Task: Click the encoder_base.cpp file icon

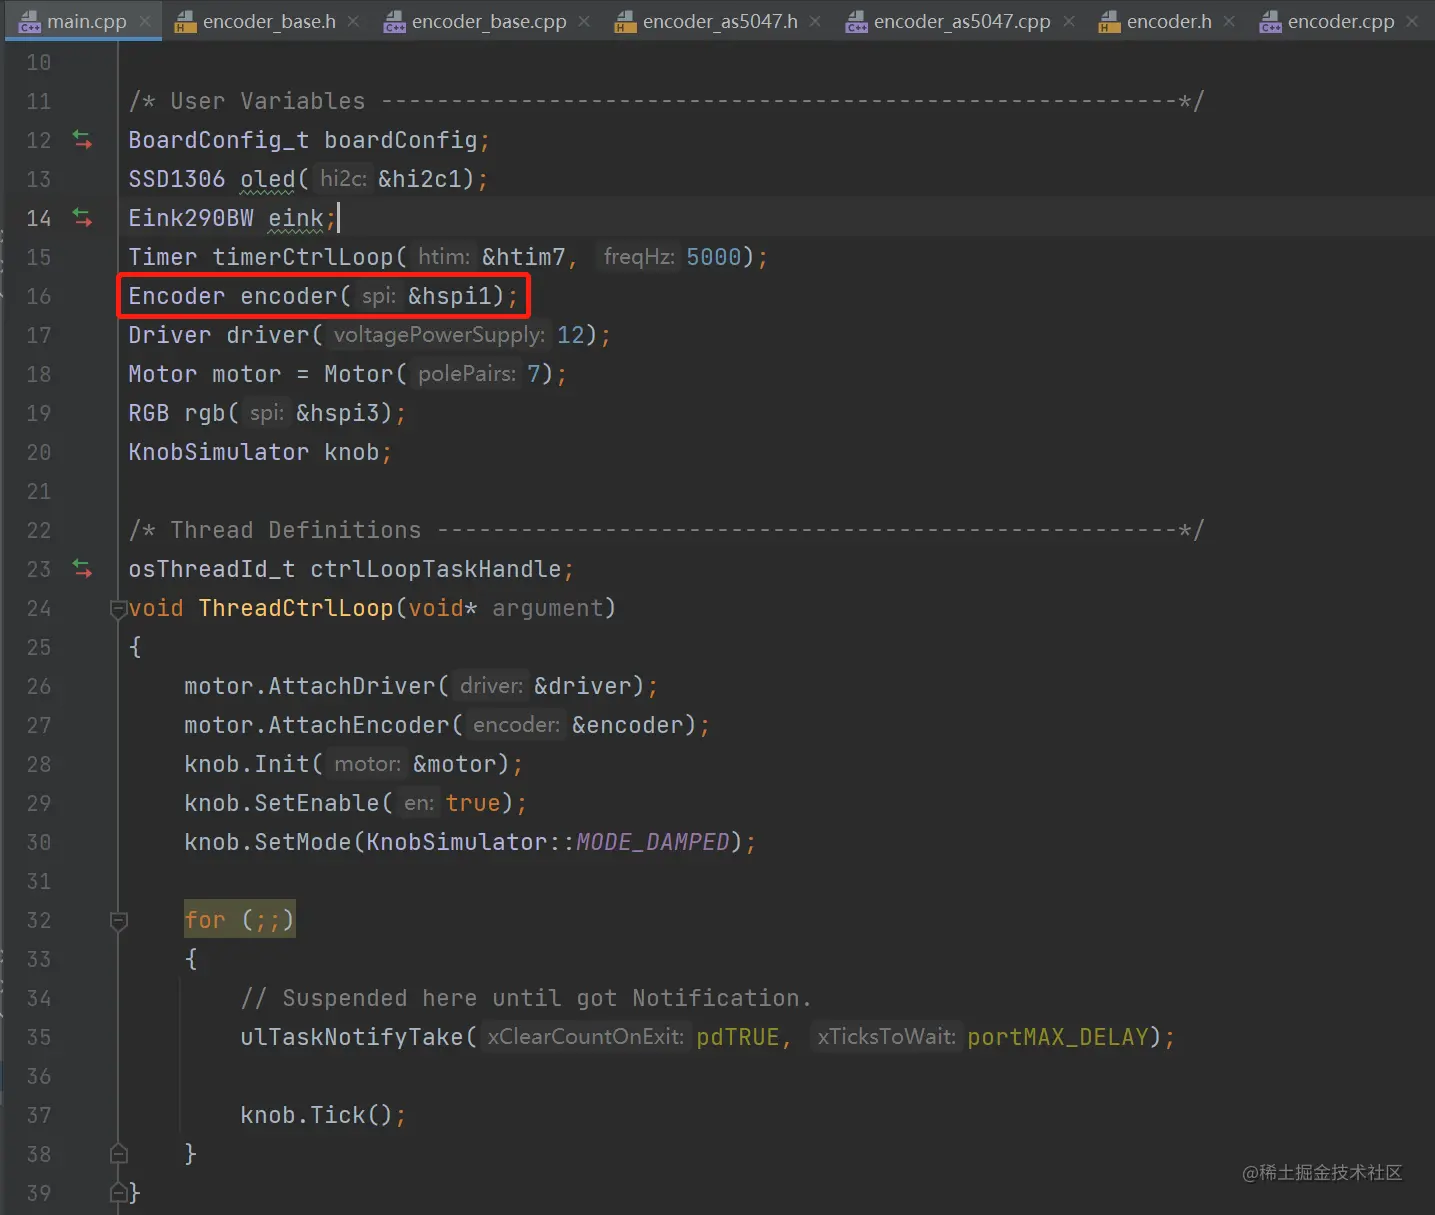Action: (x=395, y=21)
